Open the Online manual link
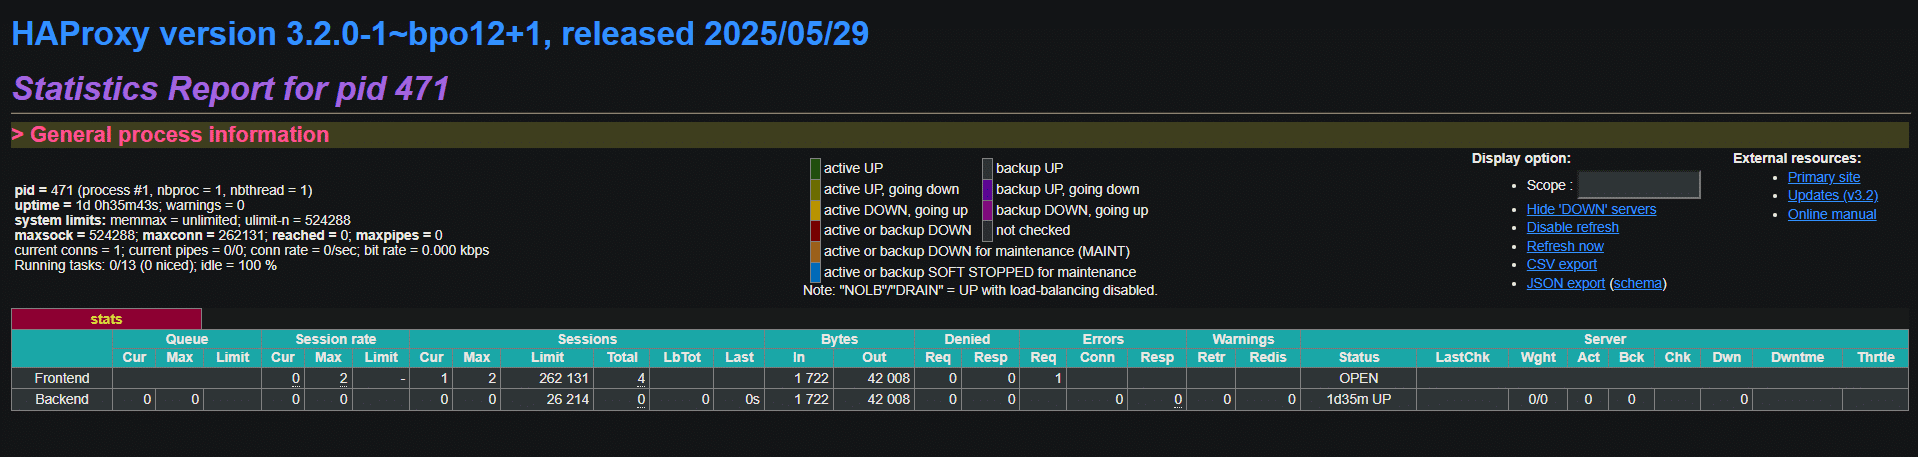This screenshot has width=1918, height=457. (1832, 214)
